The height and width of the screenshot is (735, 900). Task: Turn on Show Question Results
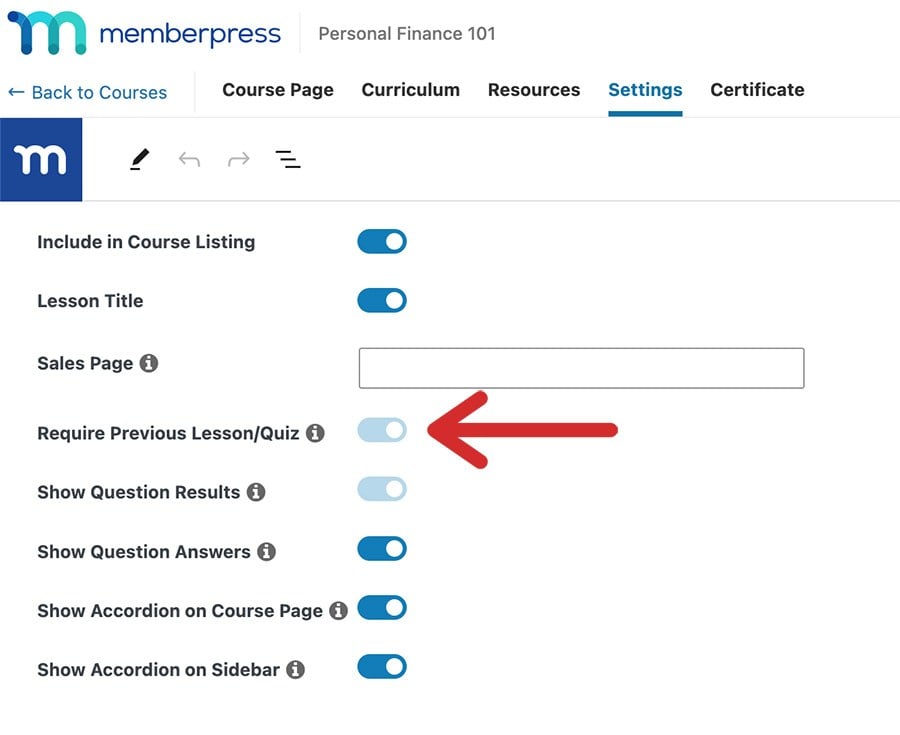381,490
